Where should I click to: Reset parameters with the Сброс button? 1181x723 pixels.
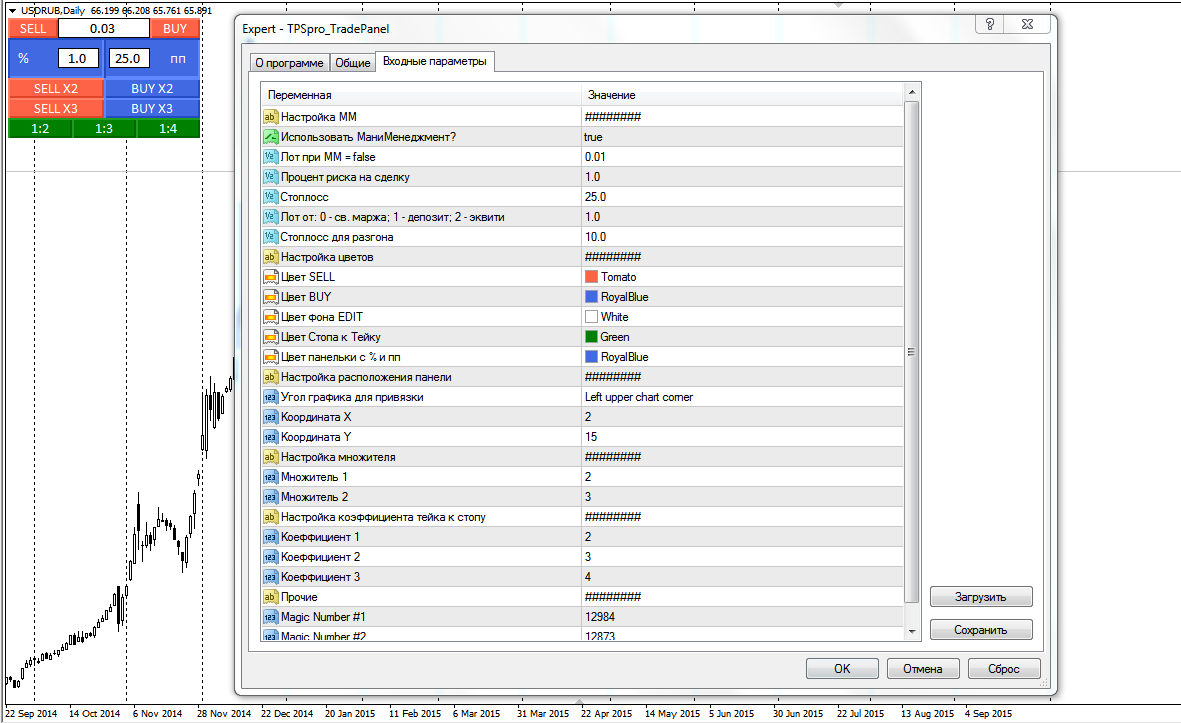(1003, 669)
